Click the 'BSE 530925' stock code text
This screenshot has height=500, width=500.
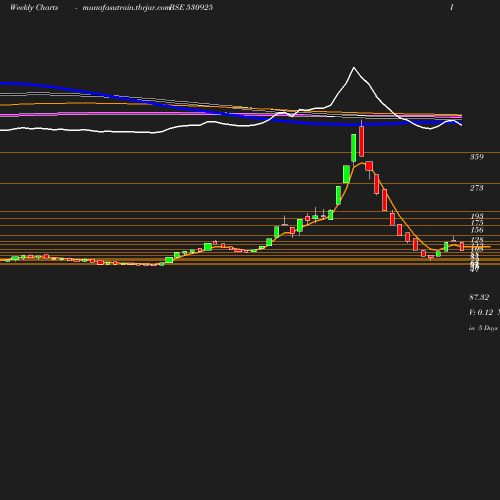tap(191, 7)
